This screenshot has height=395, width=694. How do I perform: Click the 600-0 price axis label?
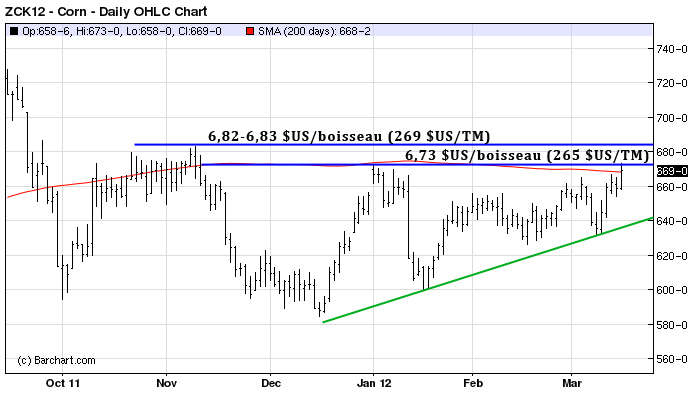672,290
